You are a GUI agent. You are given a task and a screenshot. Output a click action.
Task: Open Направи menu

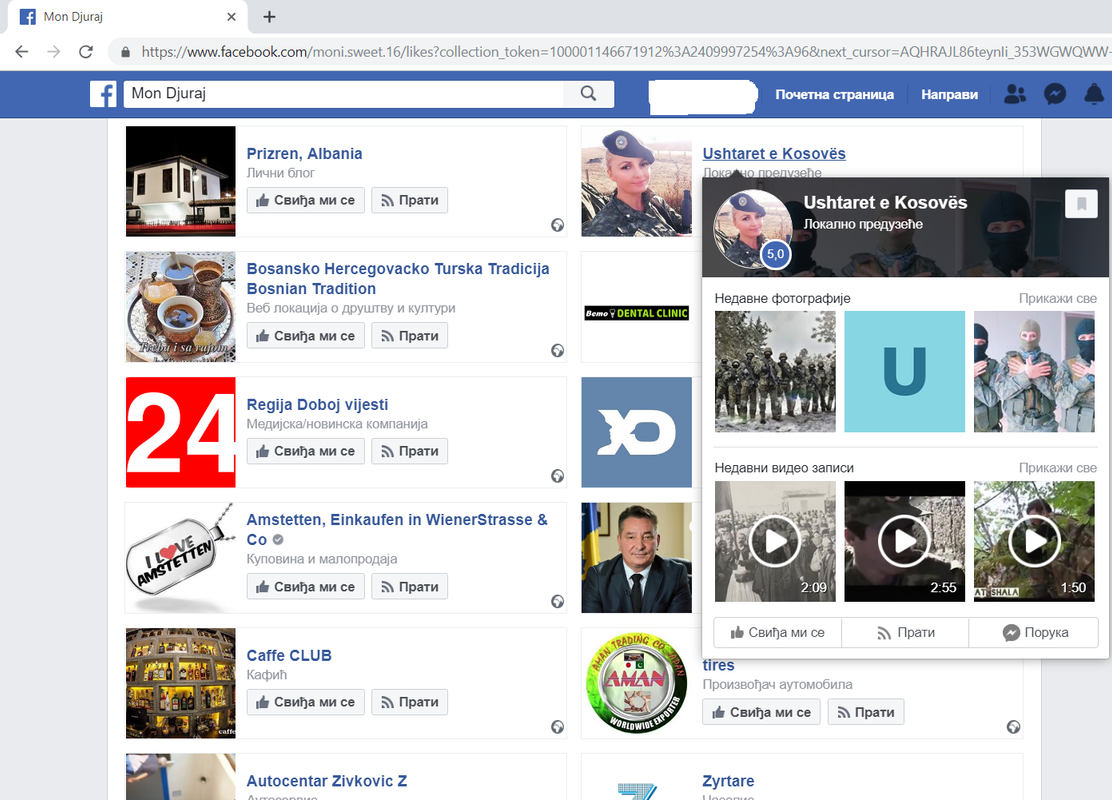tap(949, 94)
